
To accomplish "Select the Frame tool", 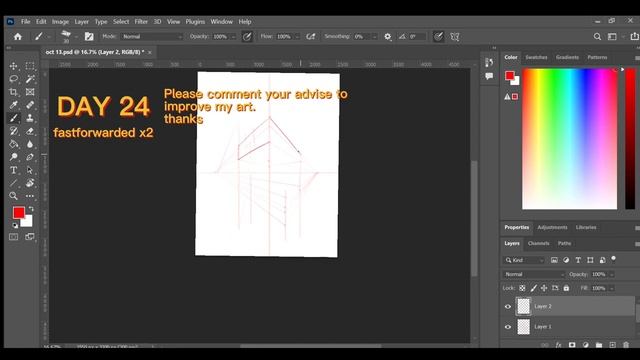I will point(30,92).
